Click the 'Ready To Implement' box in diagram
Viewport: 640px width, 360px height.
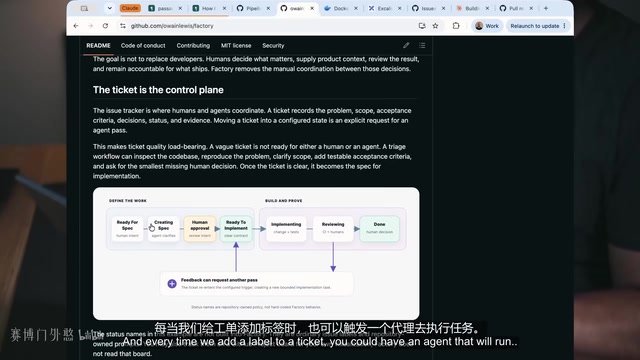pyautogui.click(x=236, y=229)
